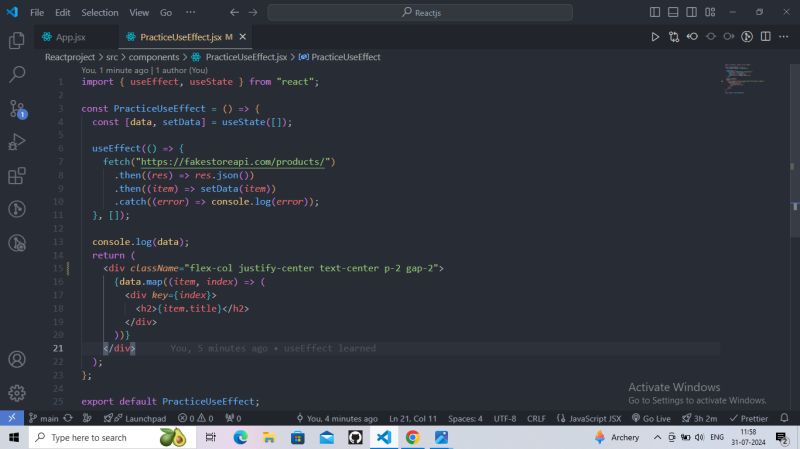
Task: Expand the hidden menus ellipsis
Action: 190,12
